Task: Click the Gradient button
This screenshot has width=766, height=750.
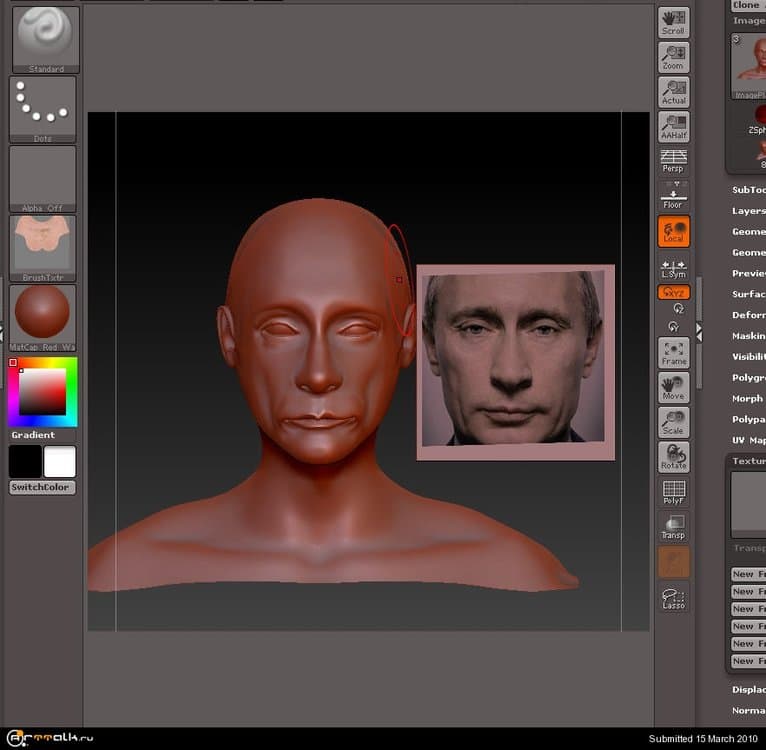Action: (x=33, y=435)
